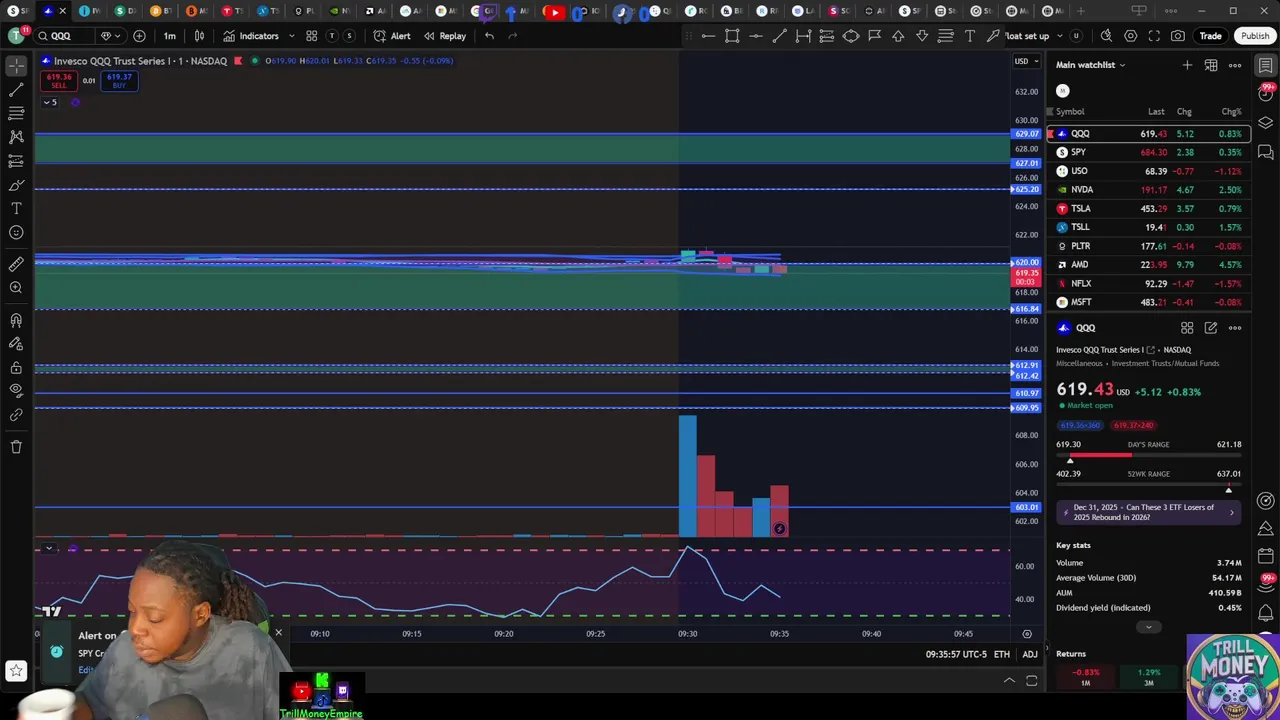Select NVDA in the watchlist
Screen dimensions: 1280x720
tap(1149, 190)
